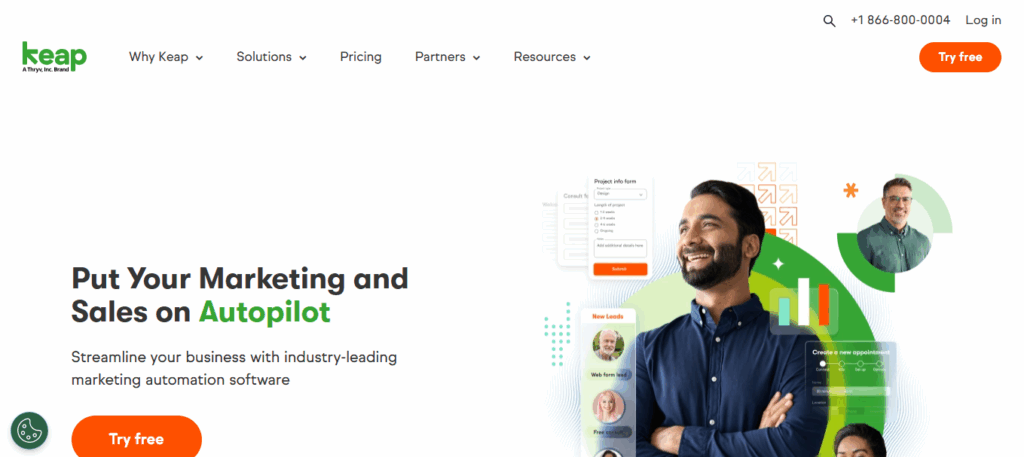Click the Log in link

point(983,20)
